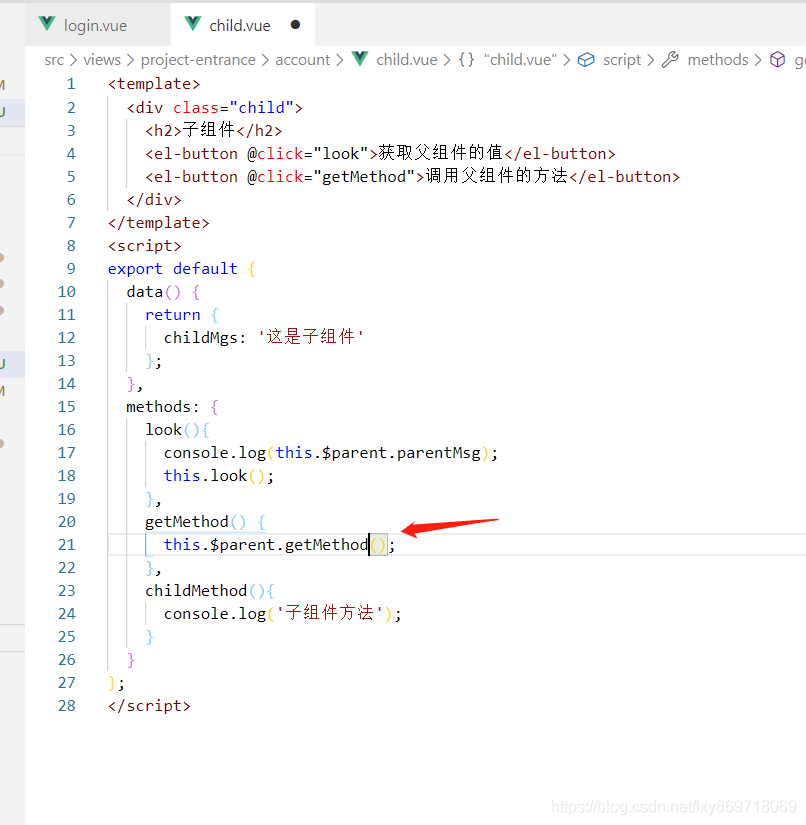
Task: Click the wrench icon before methods
Action: 670,59
